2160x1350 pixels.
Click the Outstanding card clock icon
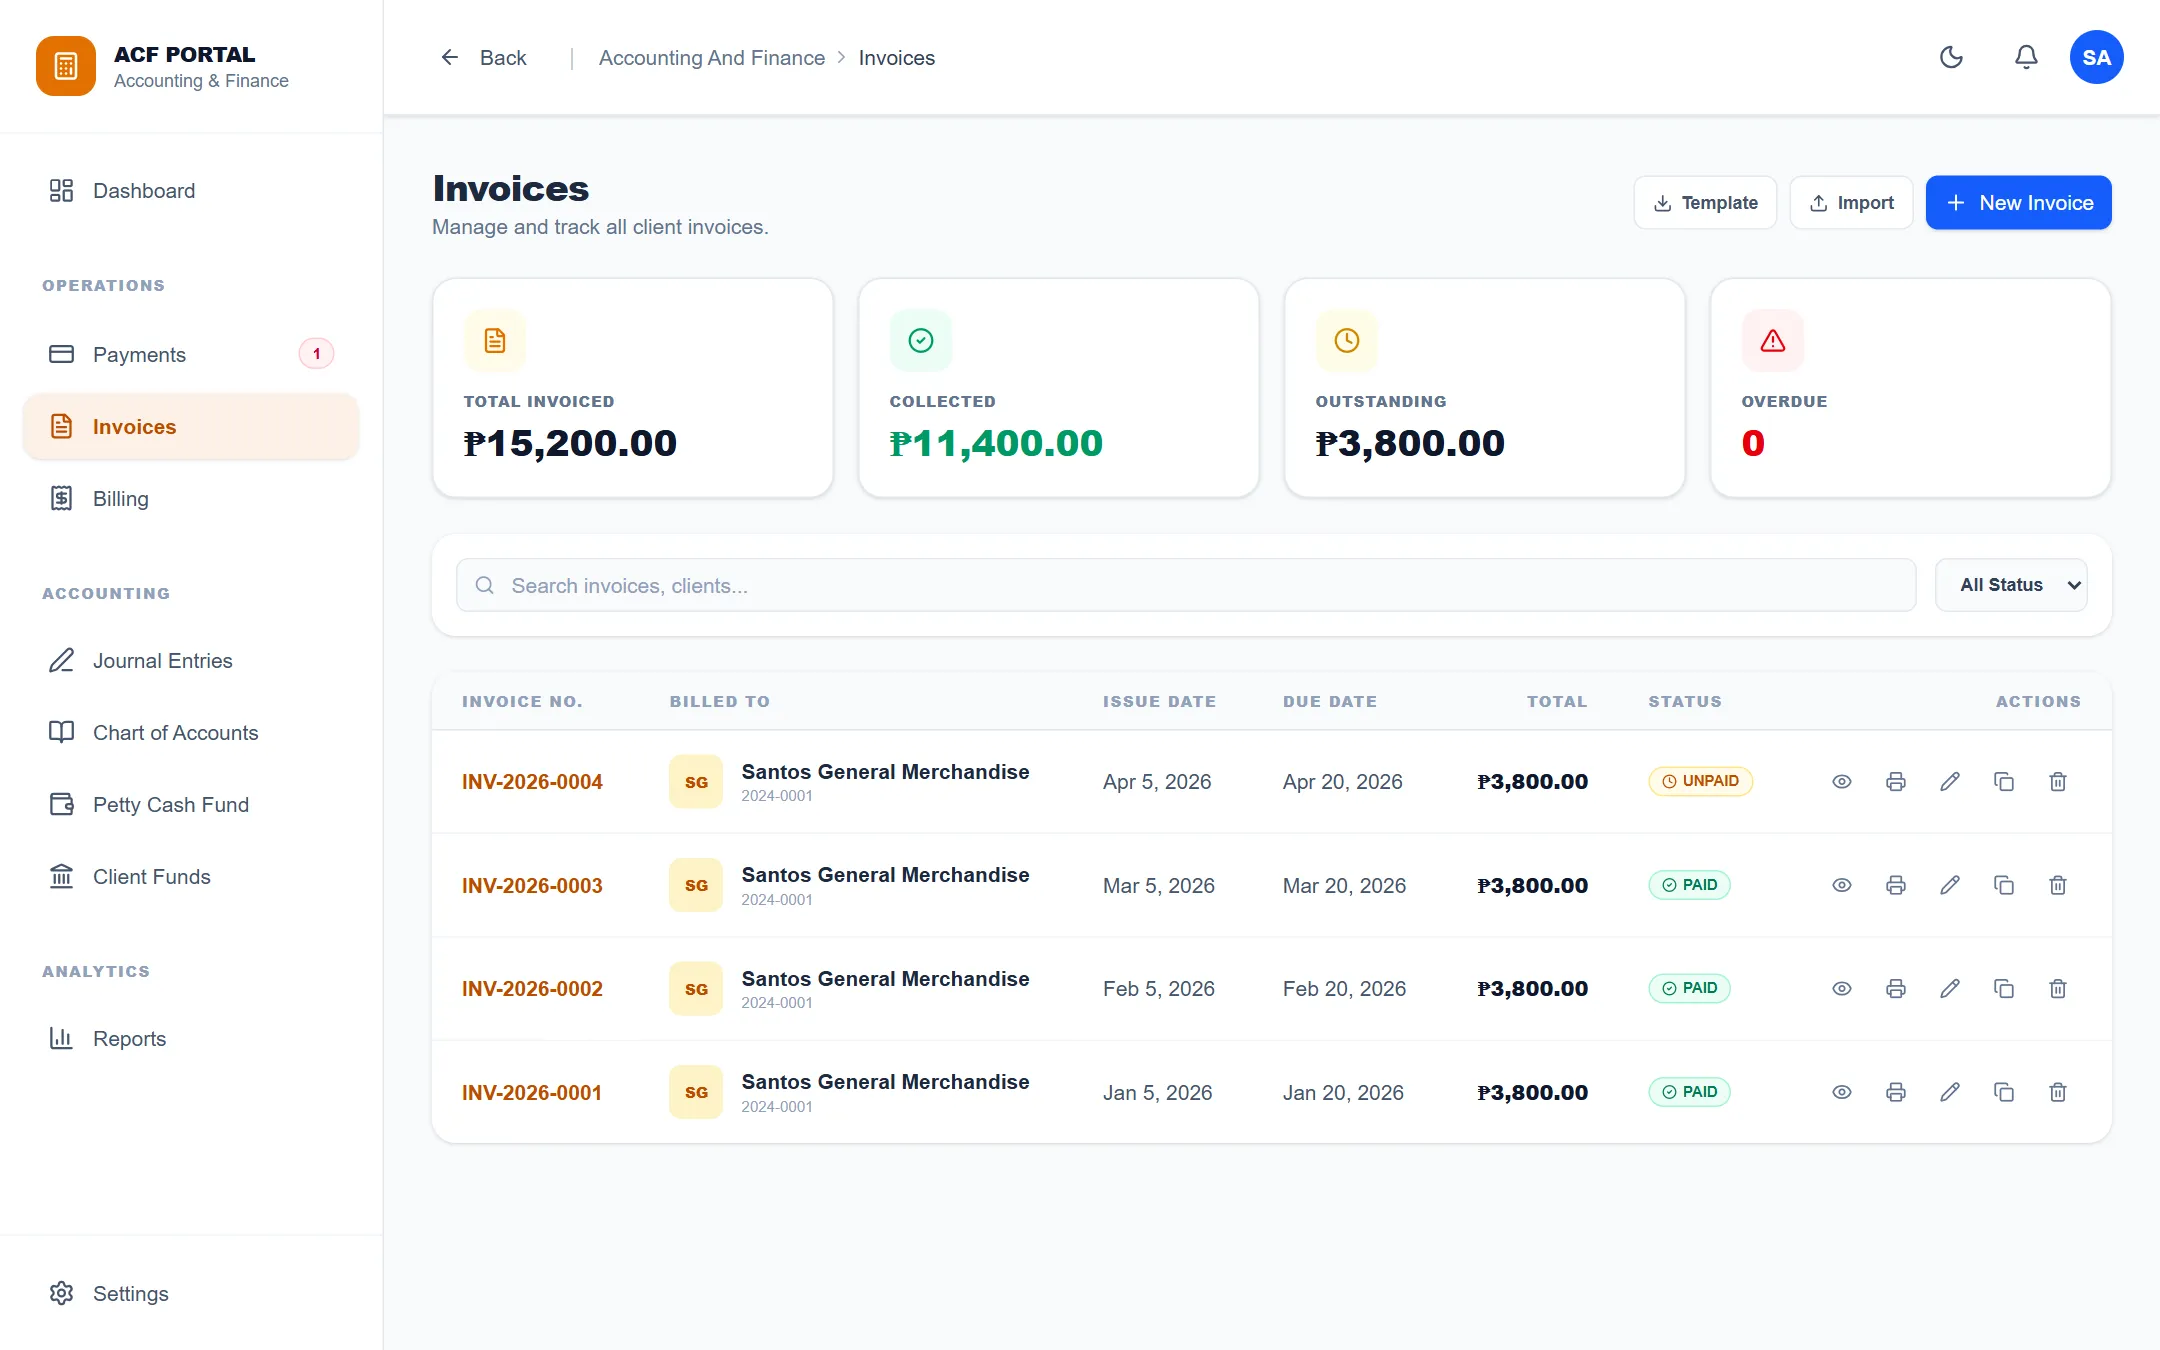[1347, 341]
